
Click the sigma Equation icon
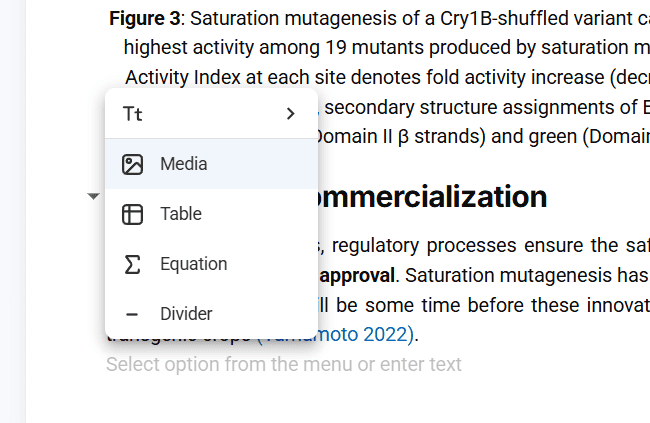click(132, 264)
